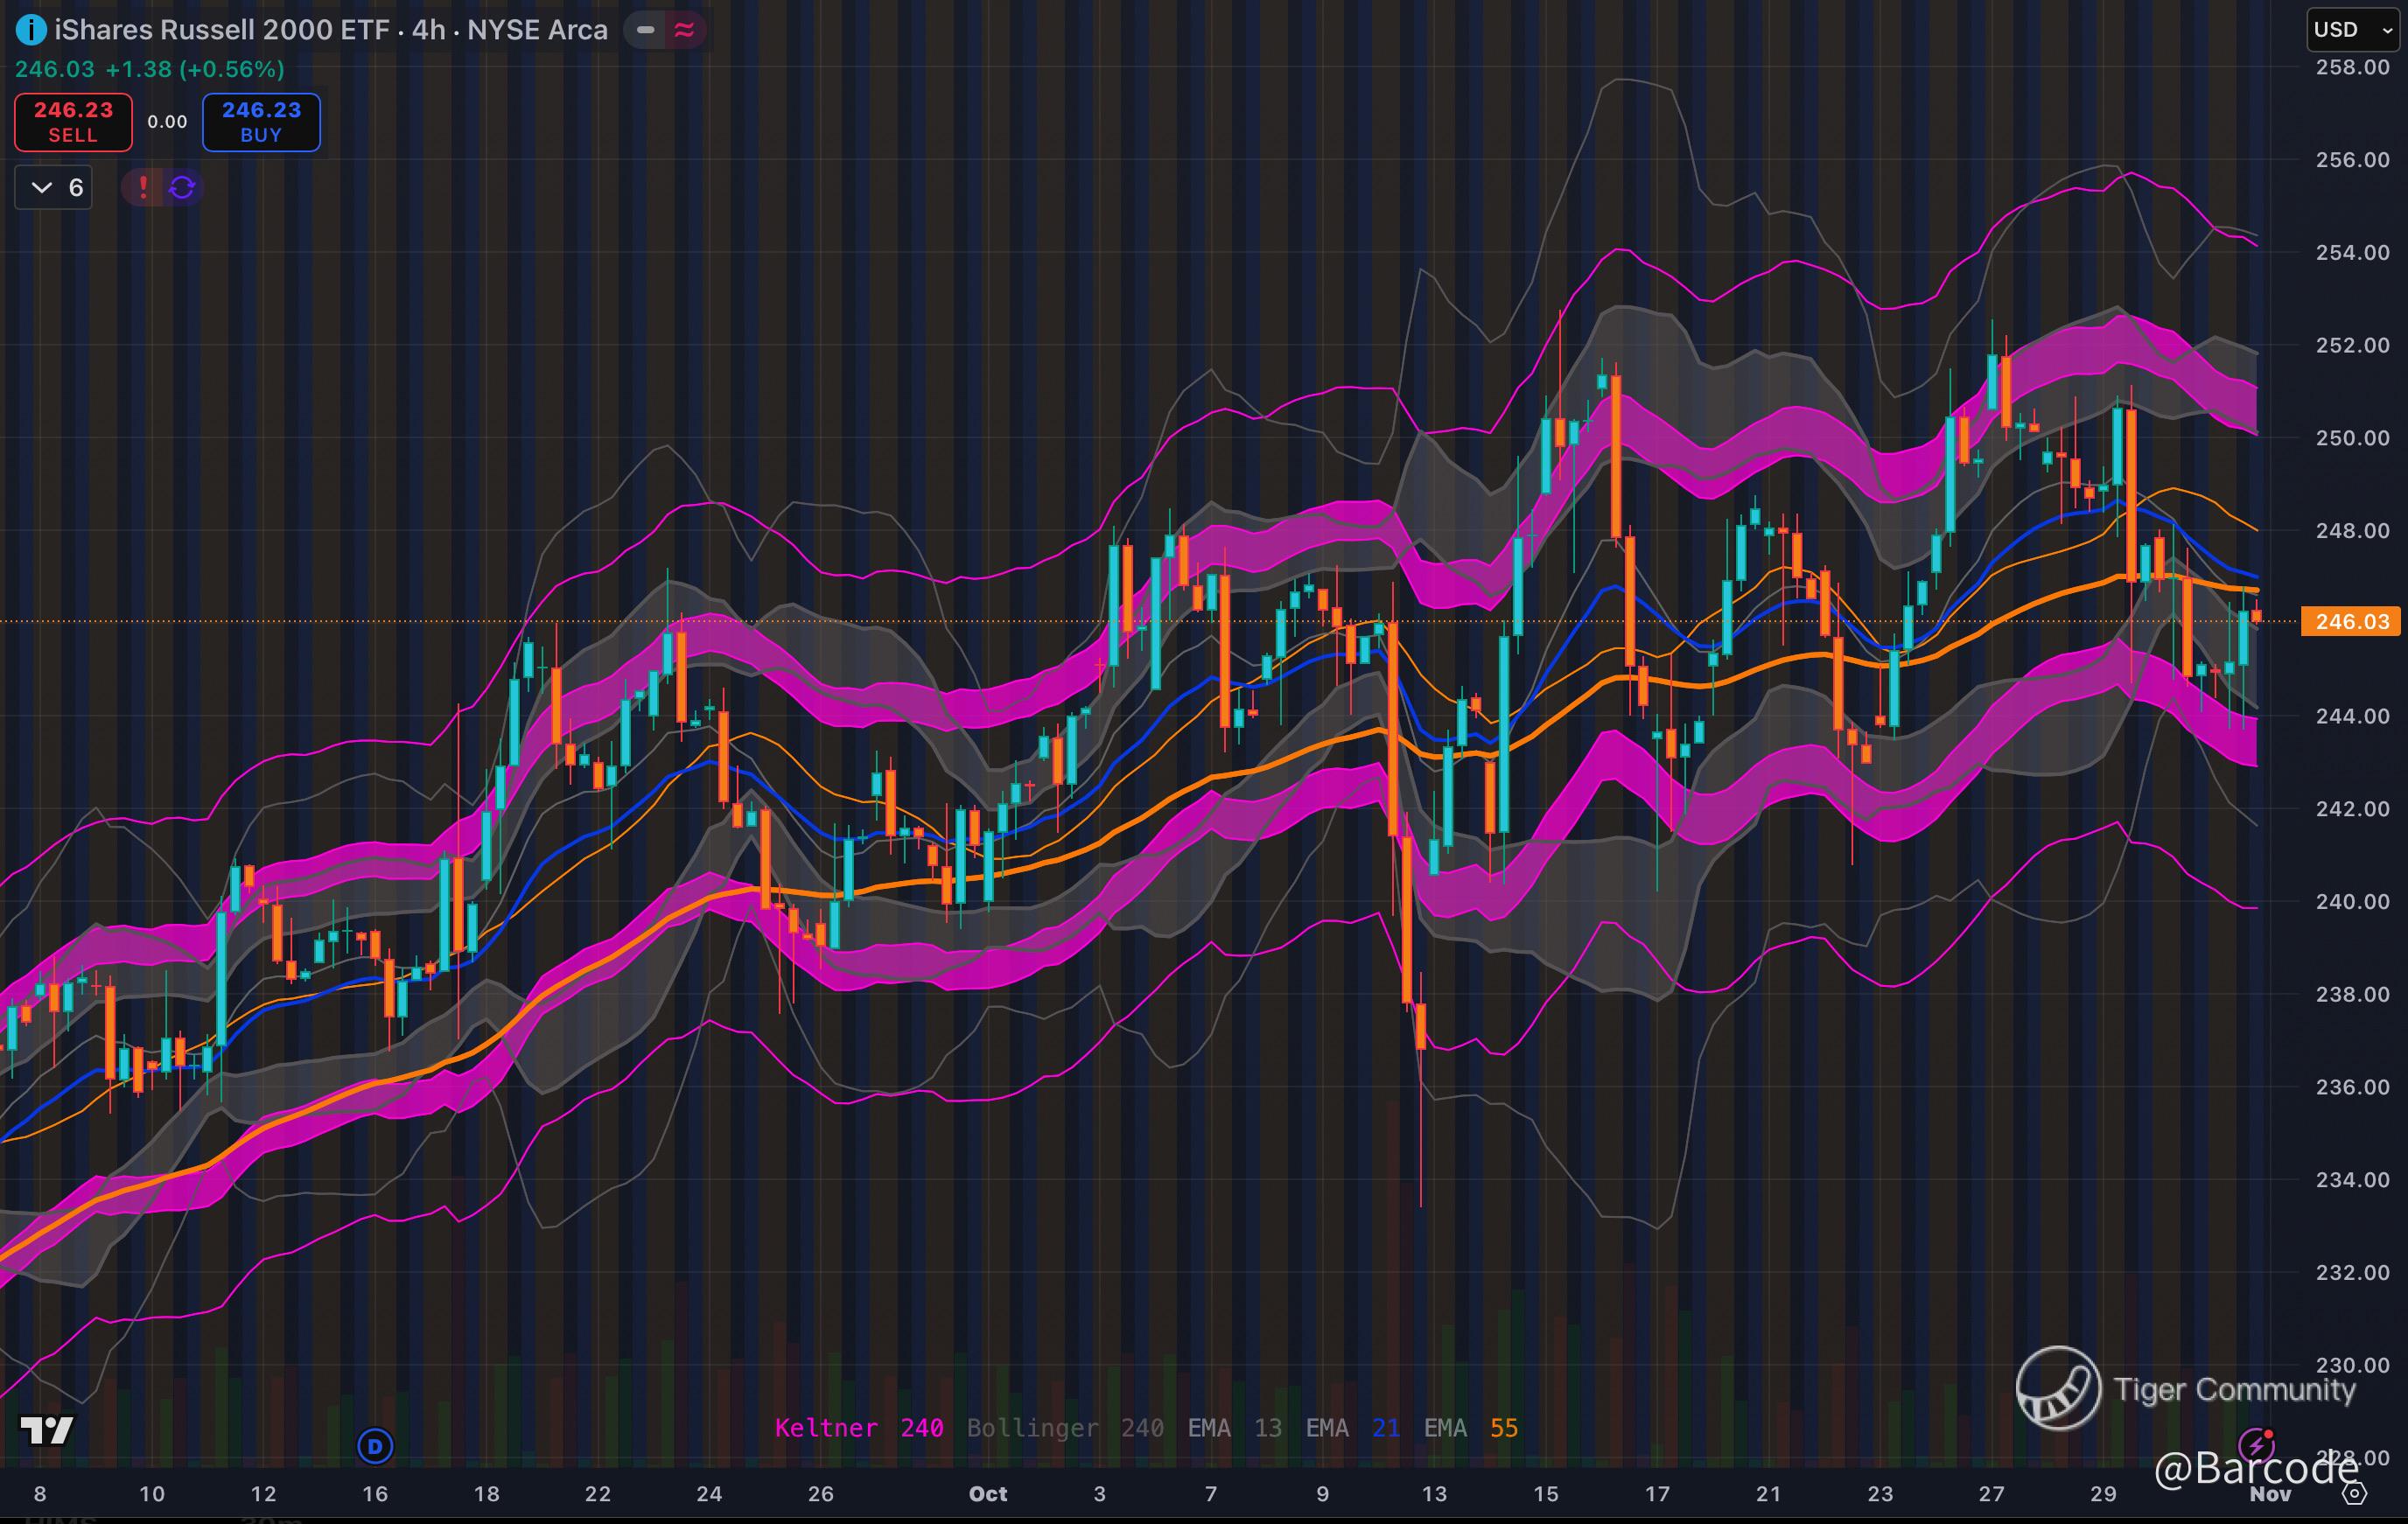Open chart settings hexagon gear icon
The height and width of the screenshot is (1524, 2408).
coord(2355,1494)
